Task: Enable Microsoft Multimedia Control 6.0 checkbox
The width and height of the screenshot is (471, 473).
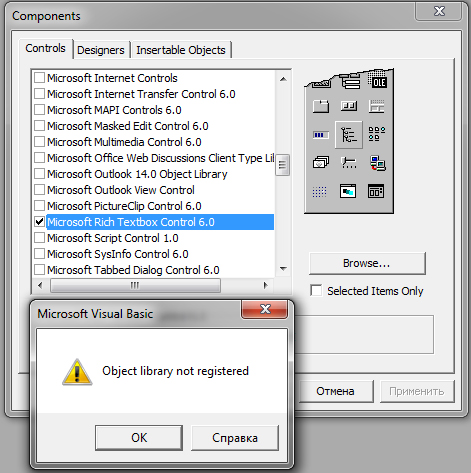Action: click(x=40, y=142)
